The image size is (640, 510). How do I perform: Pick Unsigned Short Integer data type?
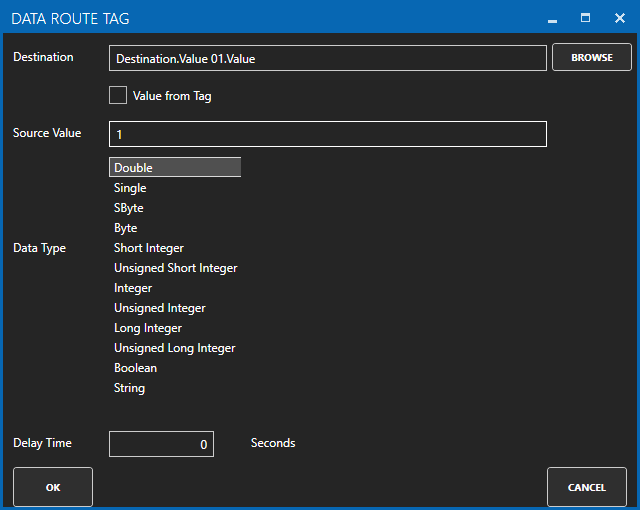tap(175, 268)
